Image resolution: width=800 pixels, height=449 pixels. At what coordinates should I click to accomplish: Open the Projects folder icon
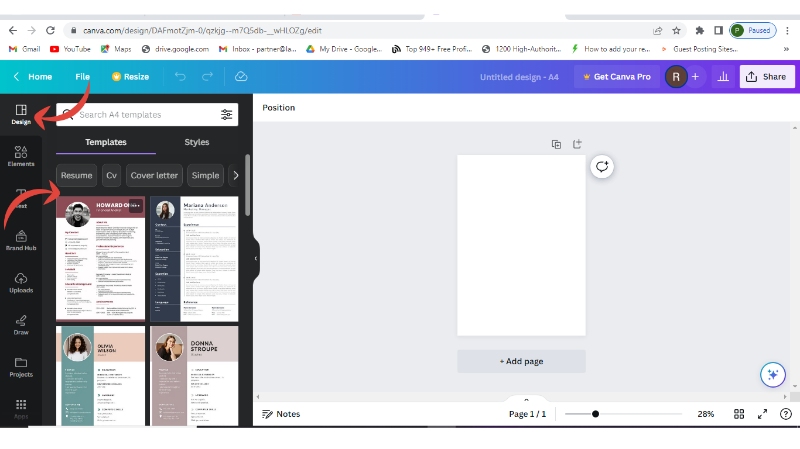tap(21, 366)
